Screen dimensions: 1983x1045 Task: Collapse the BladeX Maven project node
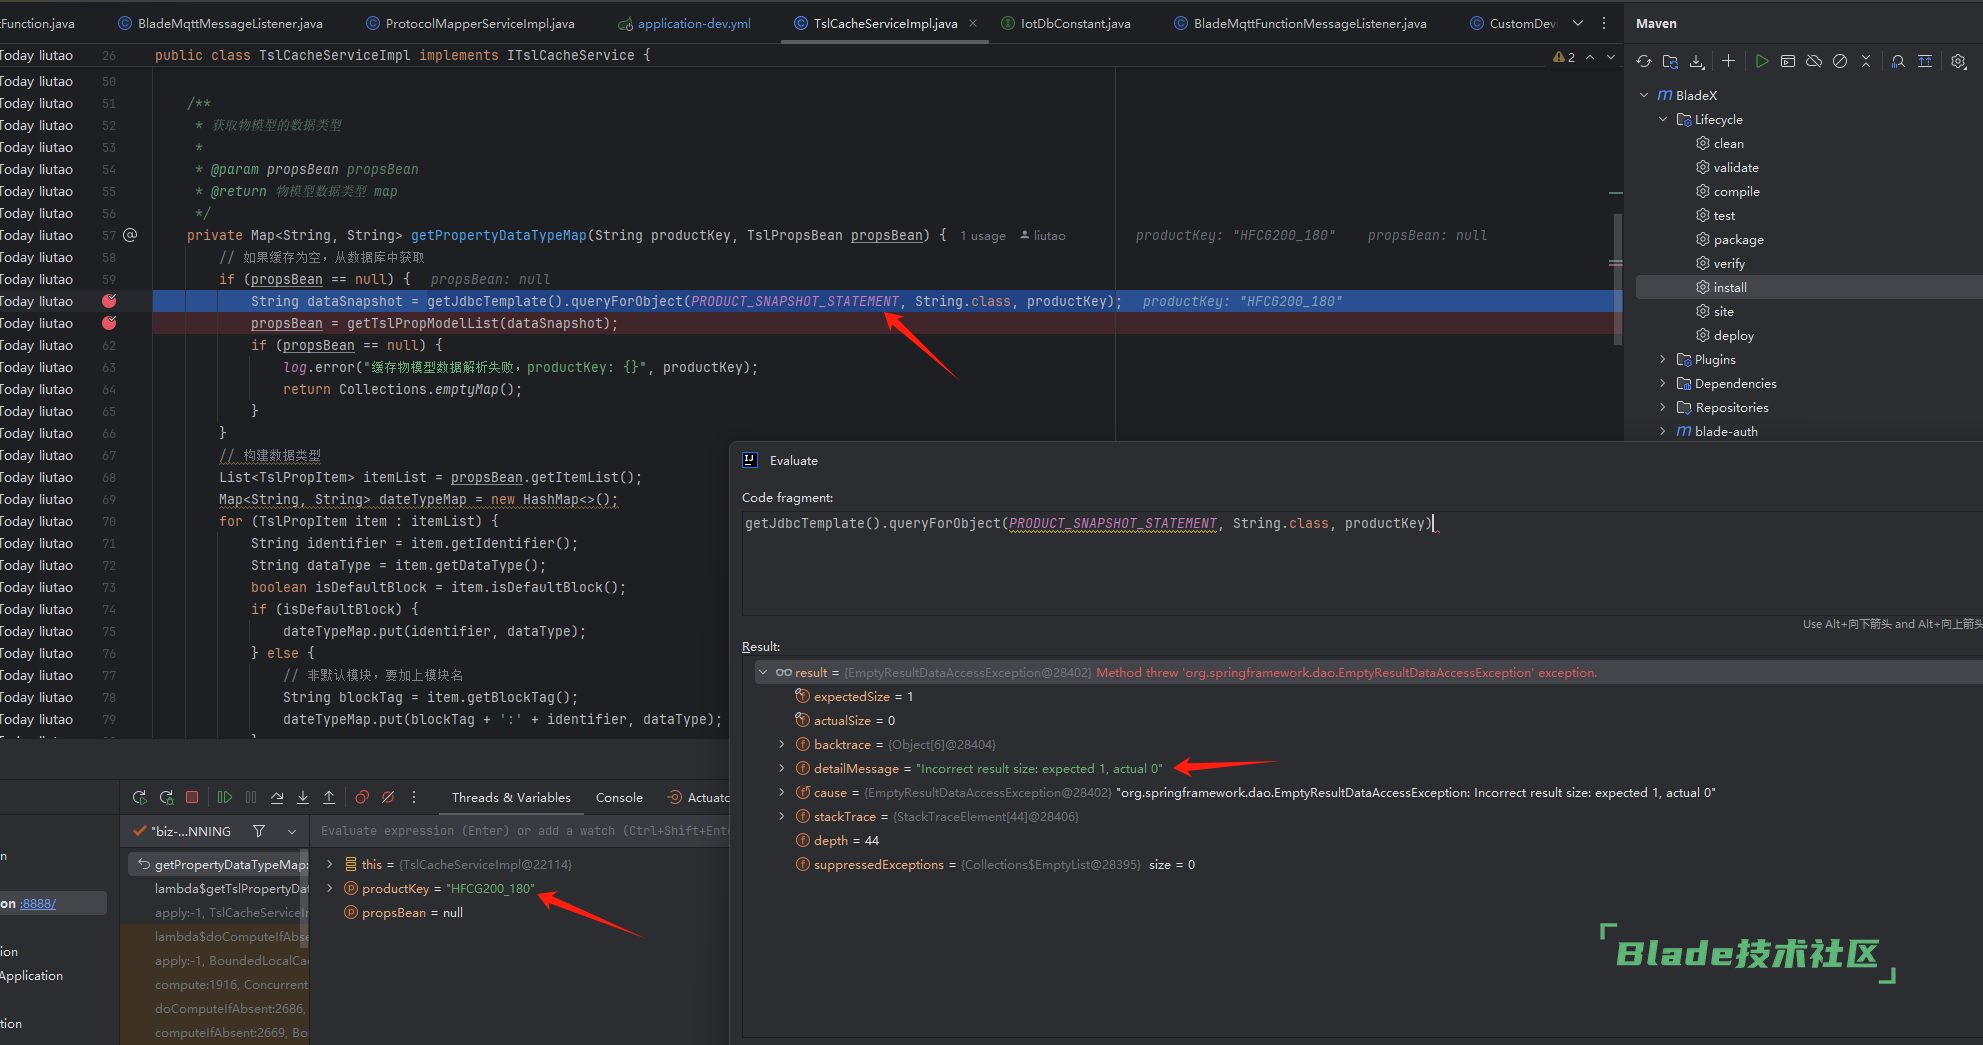pyautogui.click(x=1644, y=95)
